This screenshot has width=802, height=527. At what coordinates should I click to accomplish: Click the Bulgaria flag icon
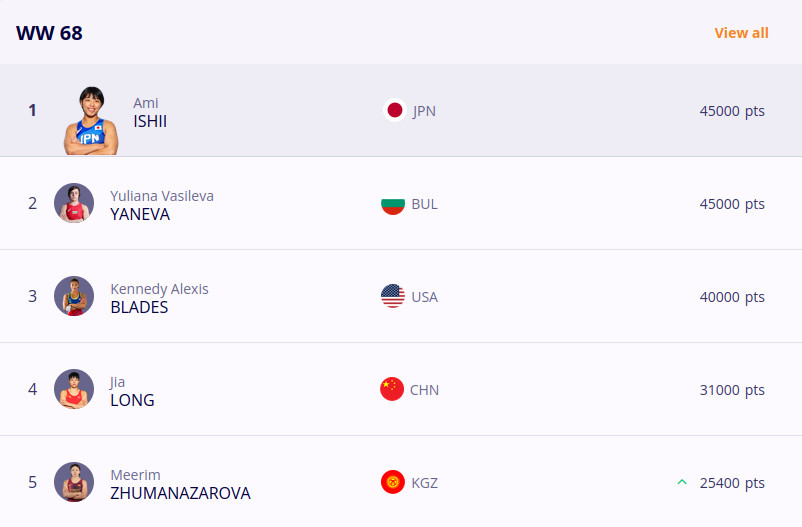(x=393, y=204)
